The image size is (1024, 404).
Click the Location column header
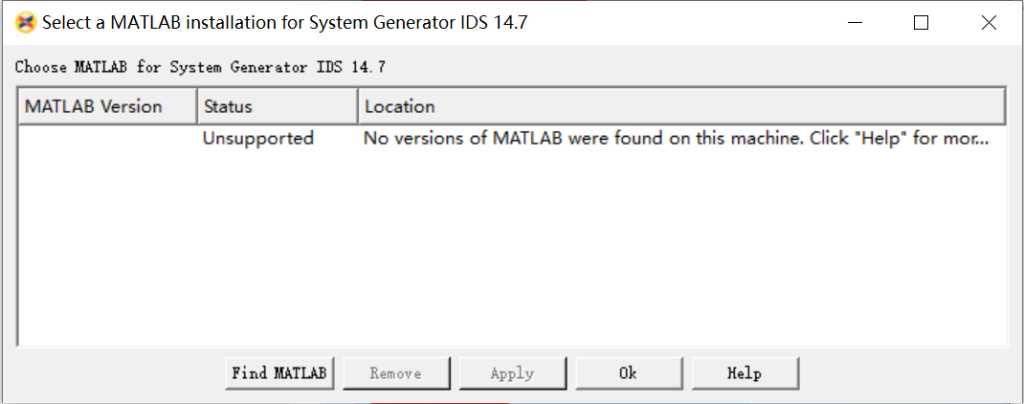click(400, 106)
